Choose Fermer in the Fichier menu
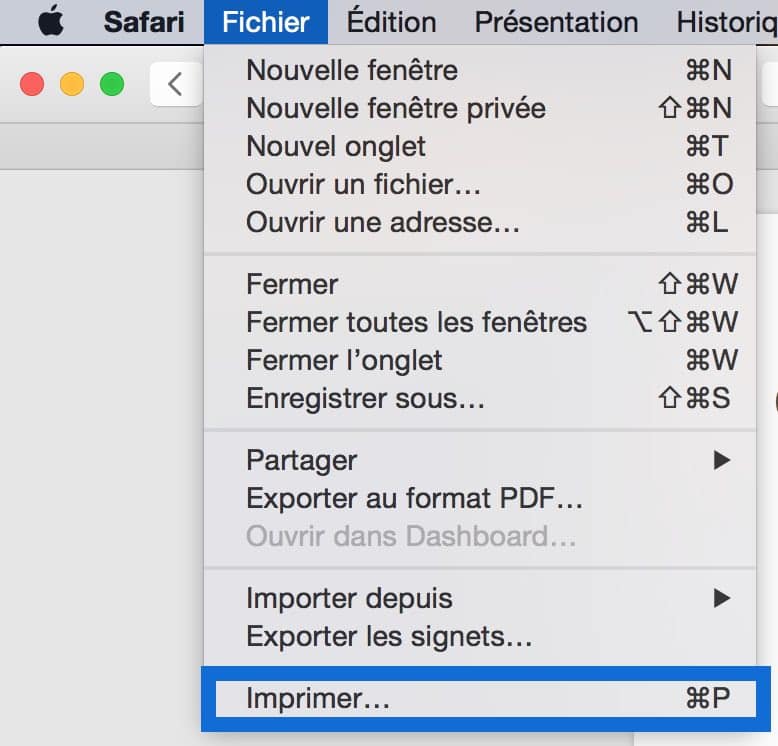The image size is (778, 746). [480, 284]
